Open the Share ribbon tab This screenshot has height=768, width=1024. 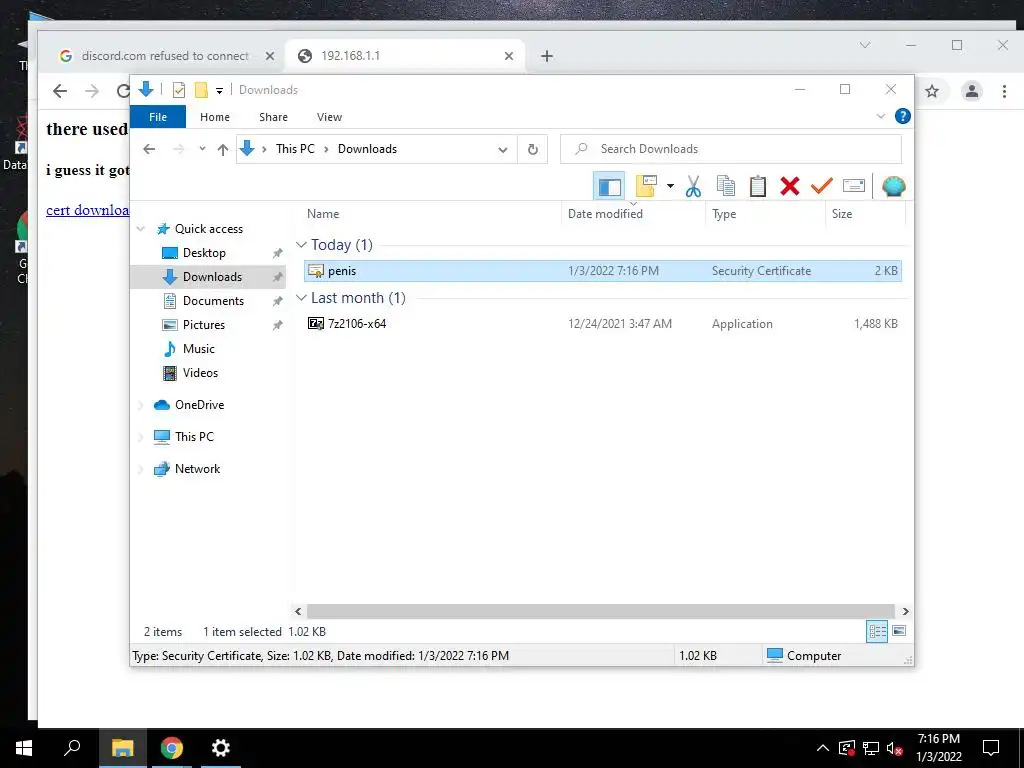tap(273, 117)
